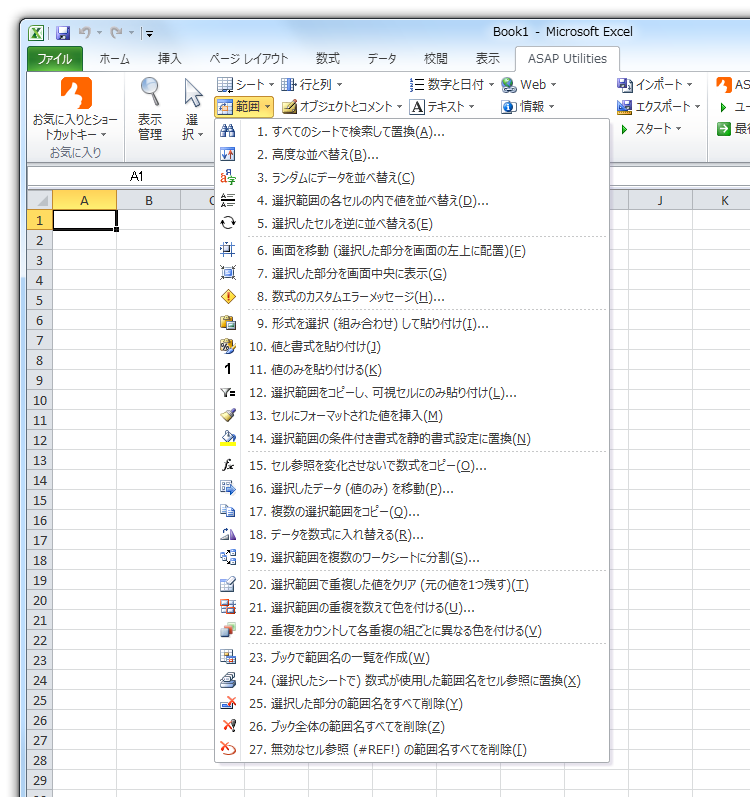Open the テキスト dropdown

coord(442,107)
